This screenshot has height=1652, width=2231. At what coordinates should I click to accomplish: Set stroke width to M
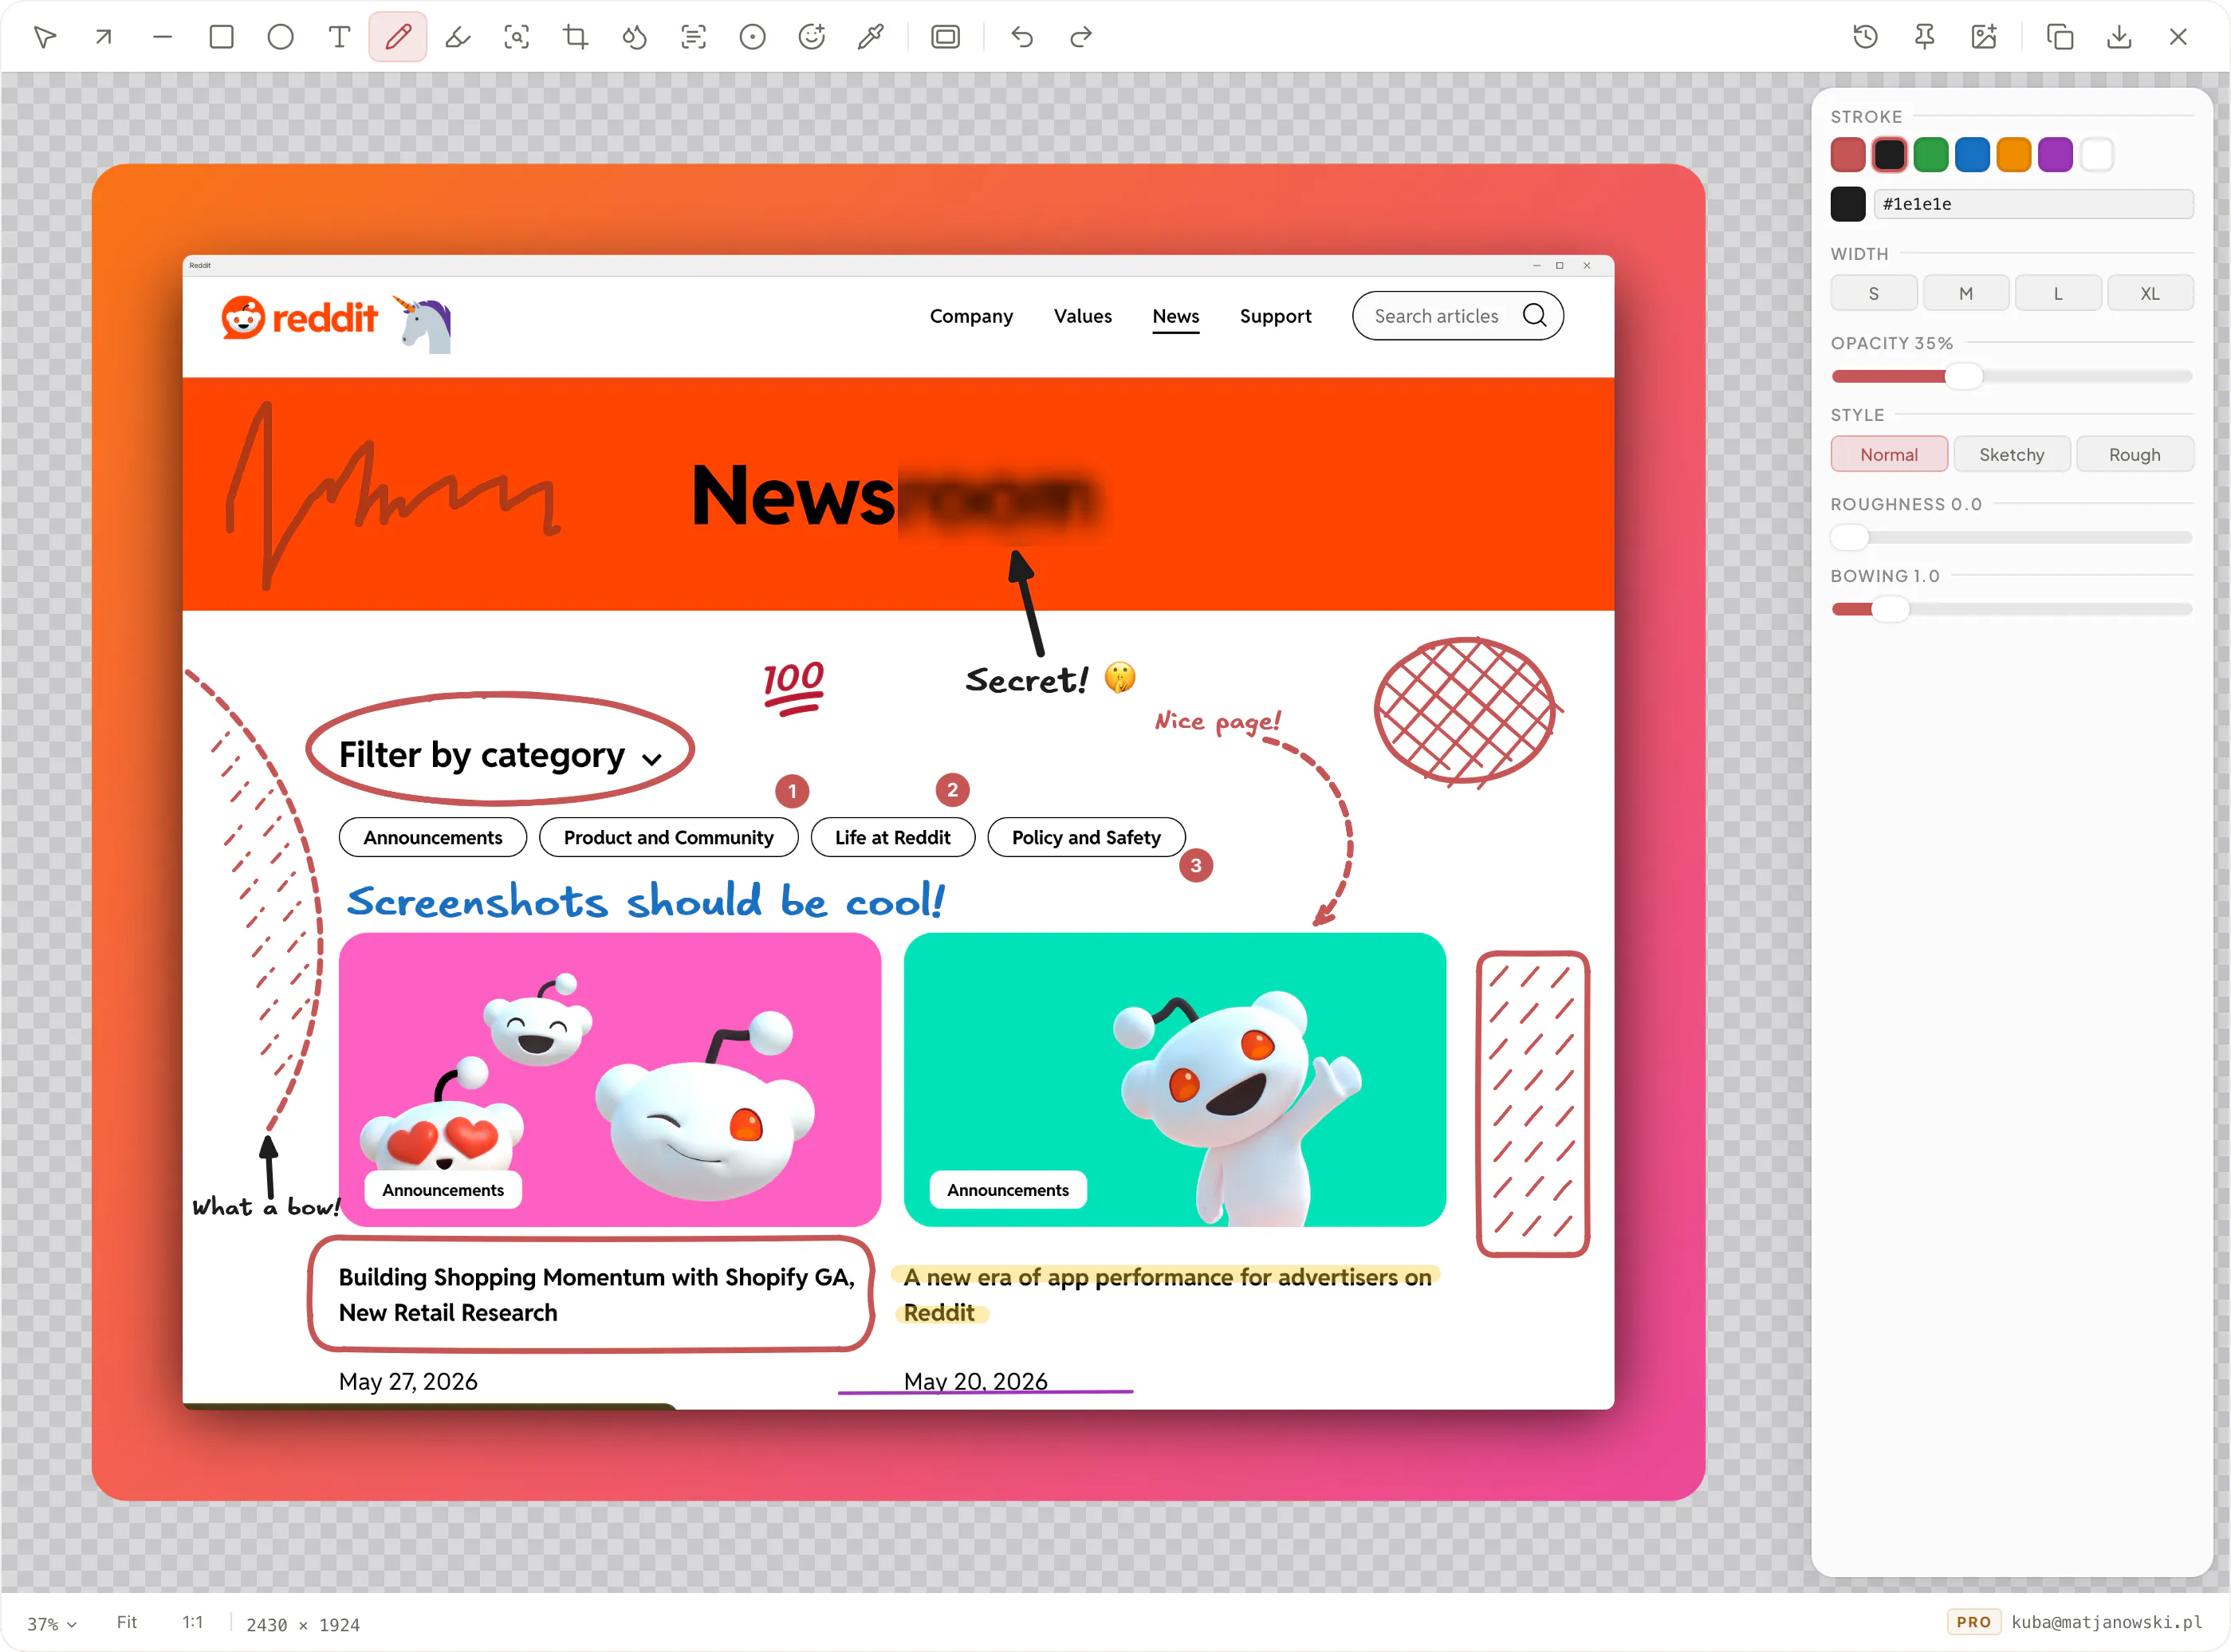1966,293
